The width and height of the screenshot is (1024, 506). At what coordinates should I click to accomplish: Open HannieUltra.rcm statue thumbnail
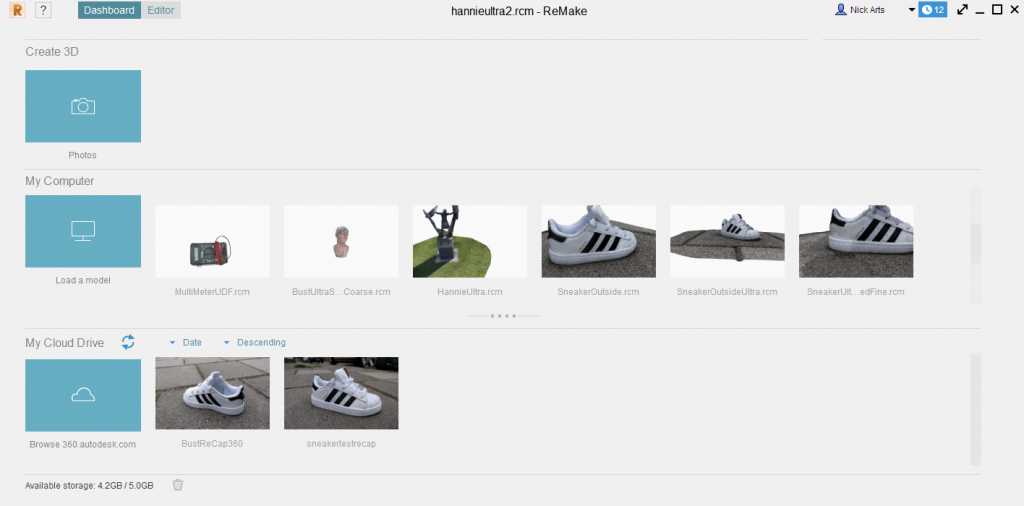tap(470, 242)
